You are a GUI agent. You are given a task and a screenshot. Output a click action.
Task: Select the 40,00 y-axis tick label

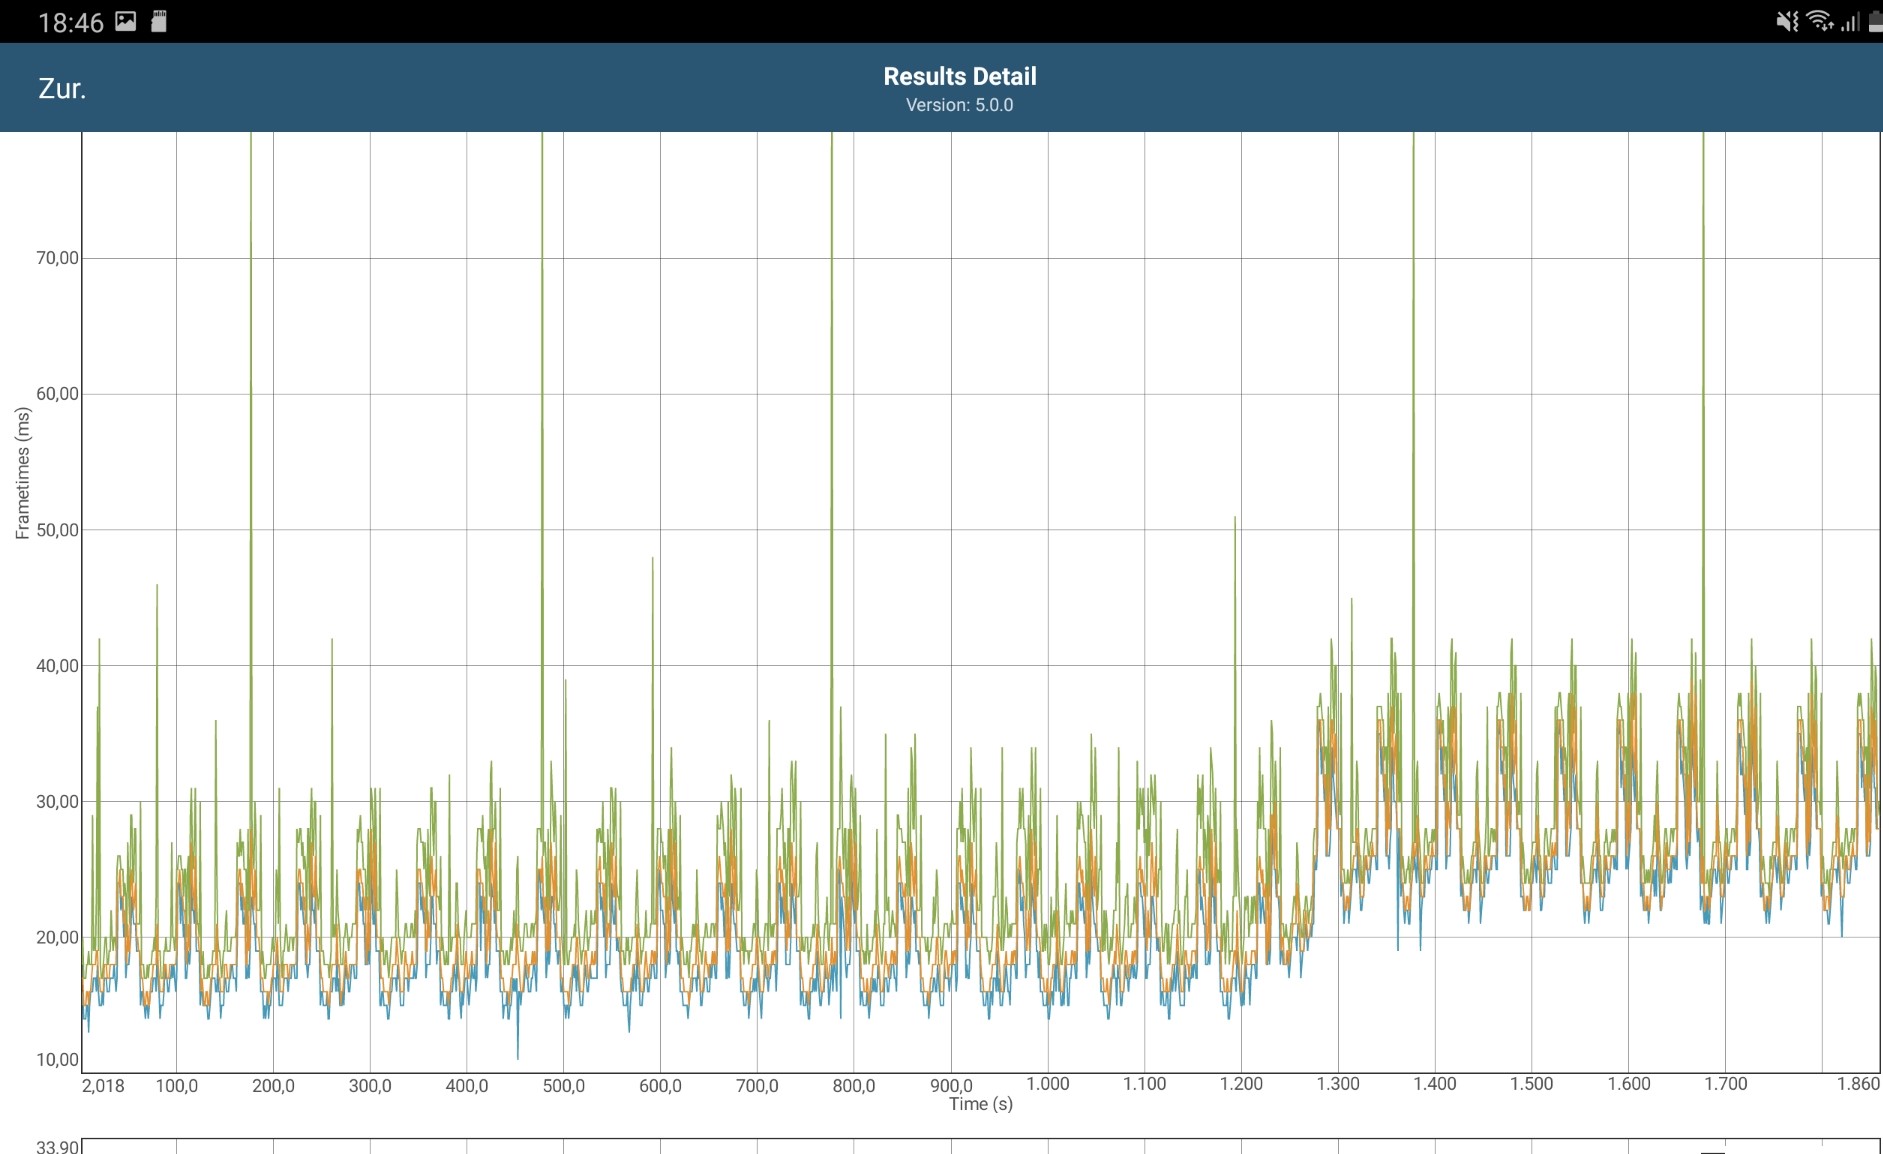pos(57,666)
